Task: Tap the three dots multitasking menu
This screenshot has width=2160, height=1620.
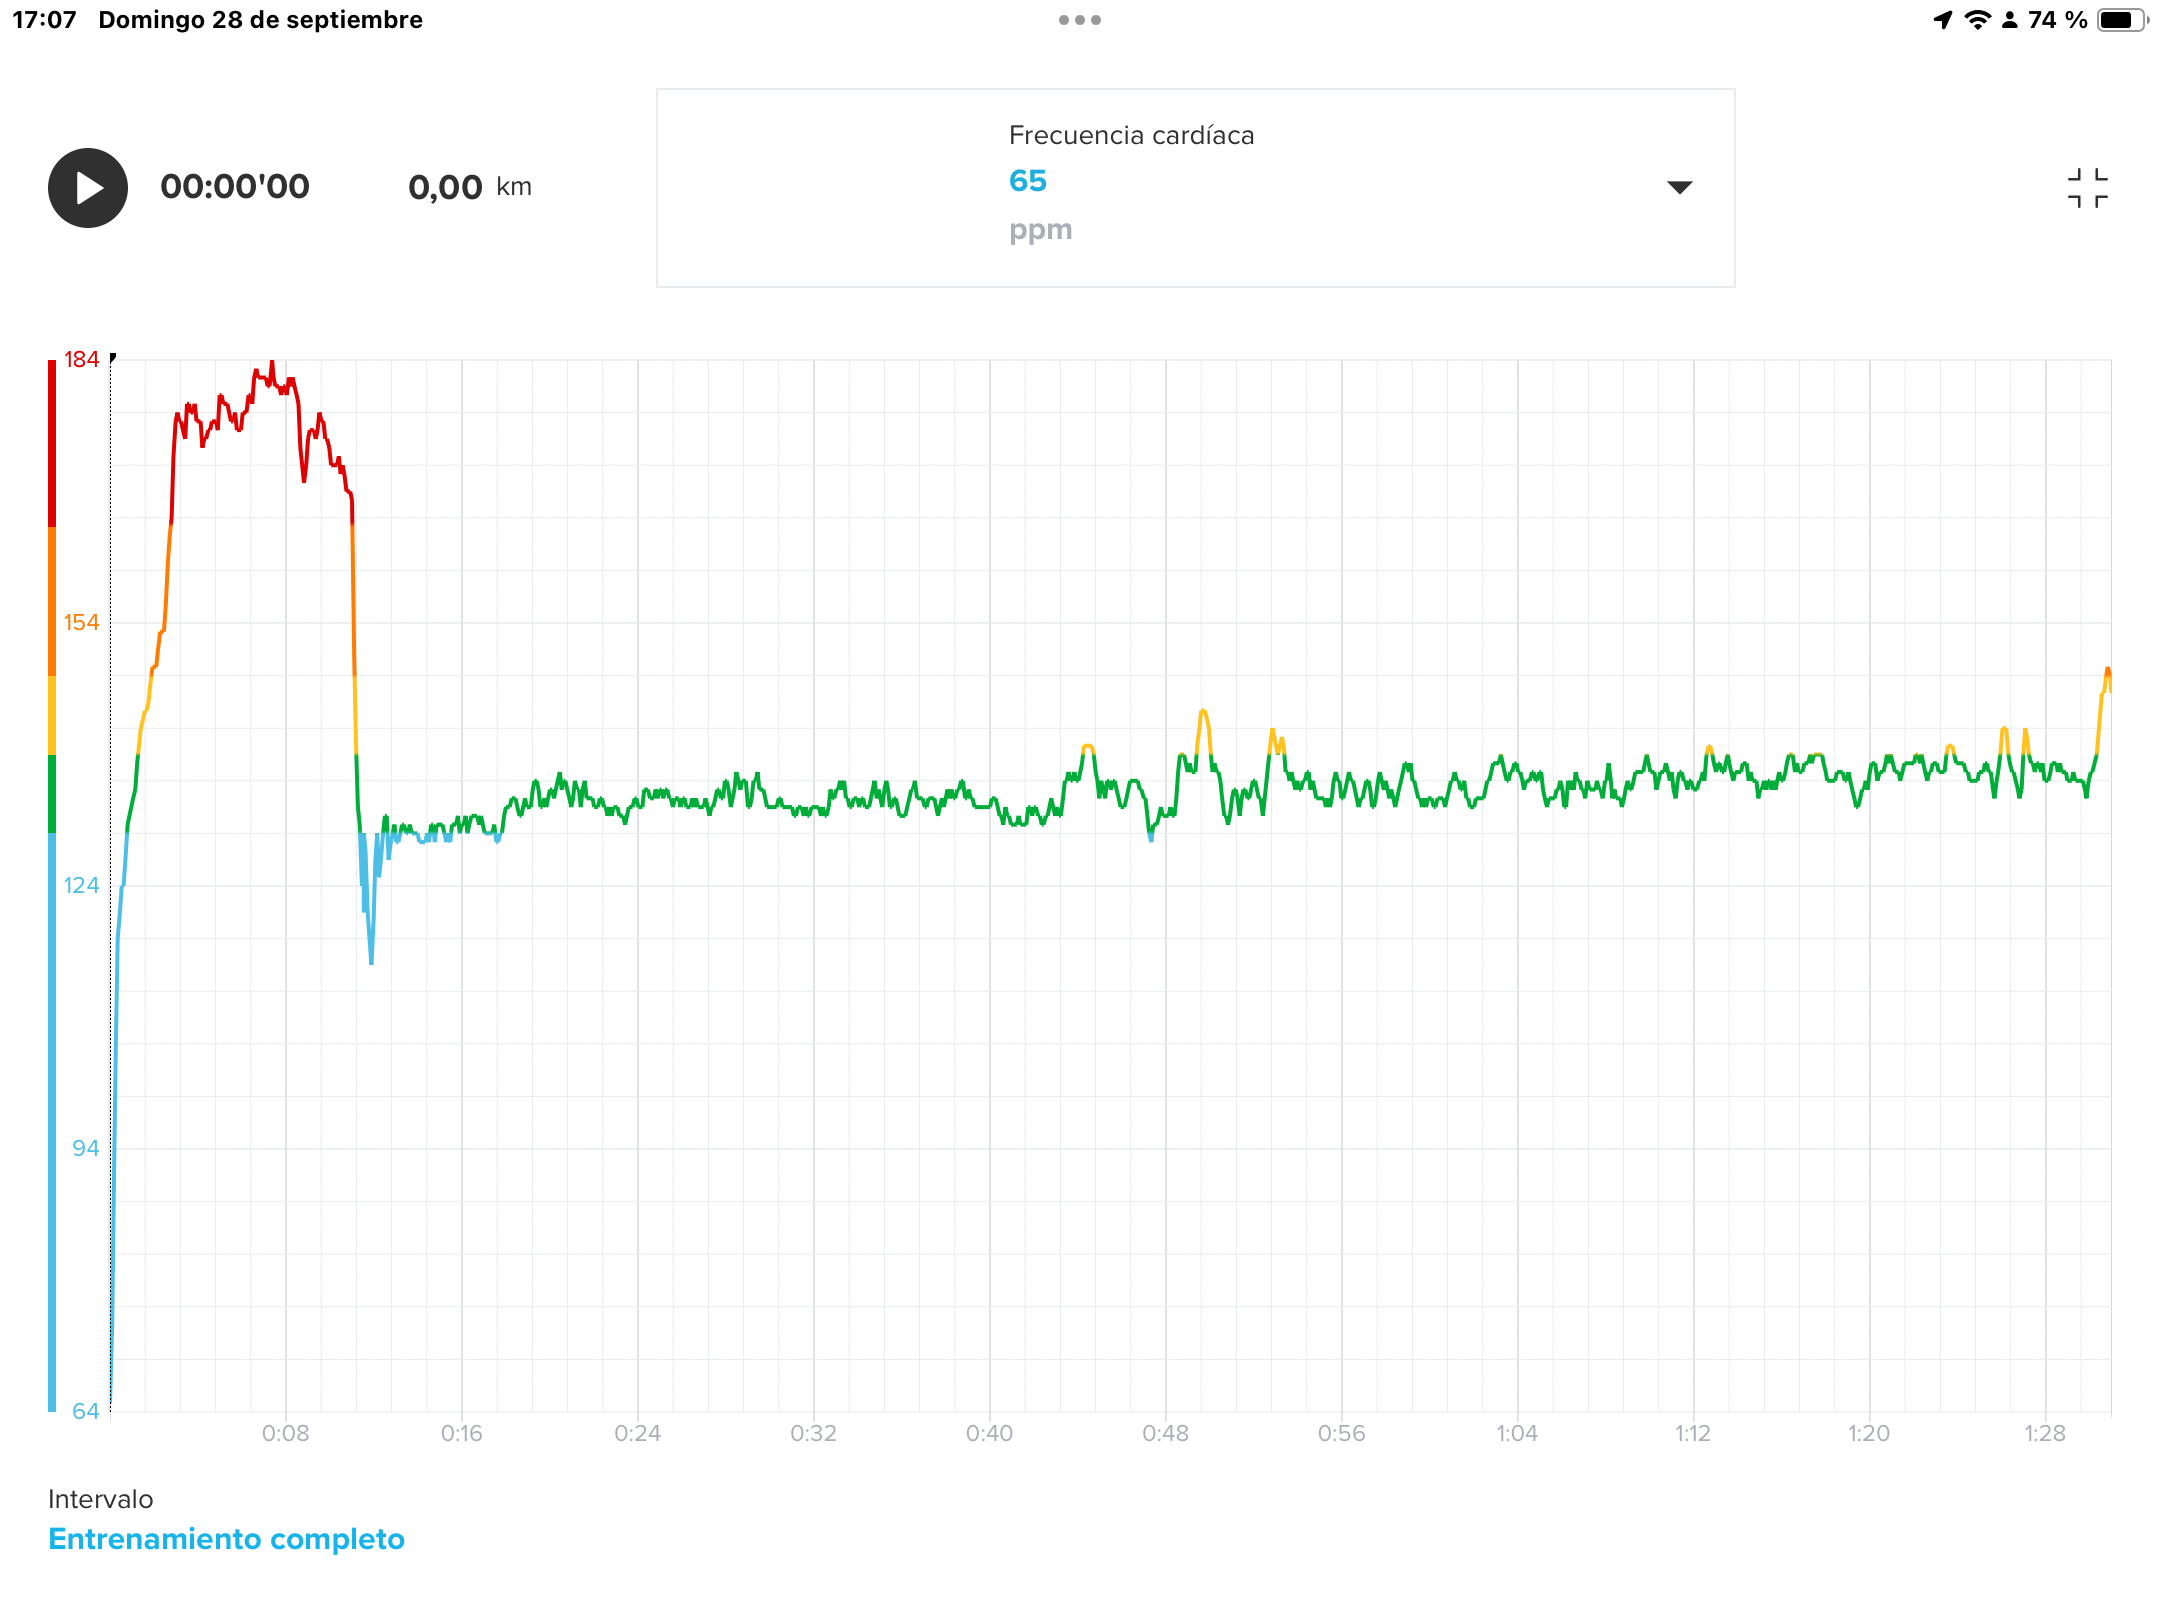Action: click(x=1079, y=20)
